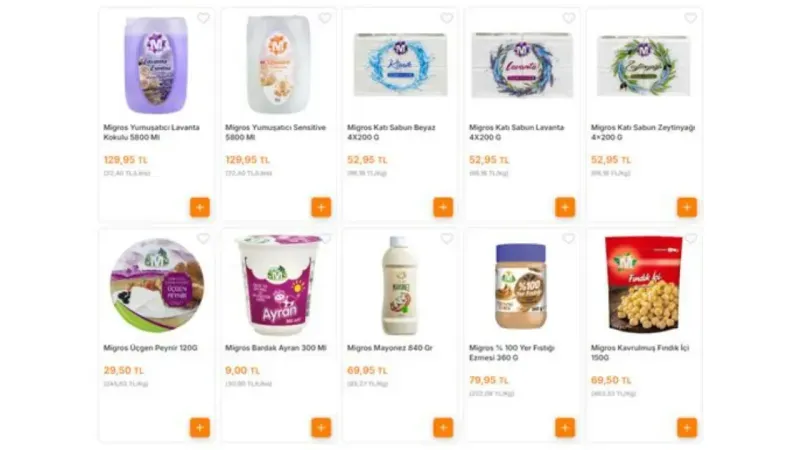Add Migros Yumuşatıcı Sensitive to cart
The width and height of the screenshot is (800, 450).
pos(321,207)
